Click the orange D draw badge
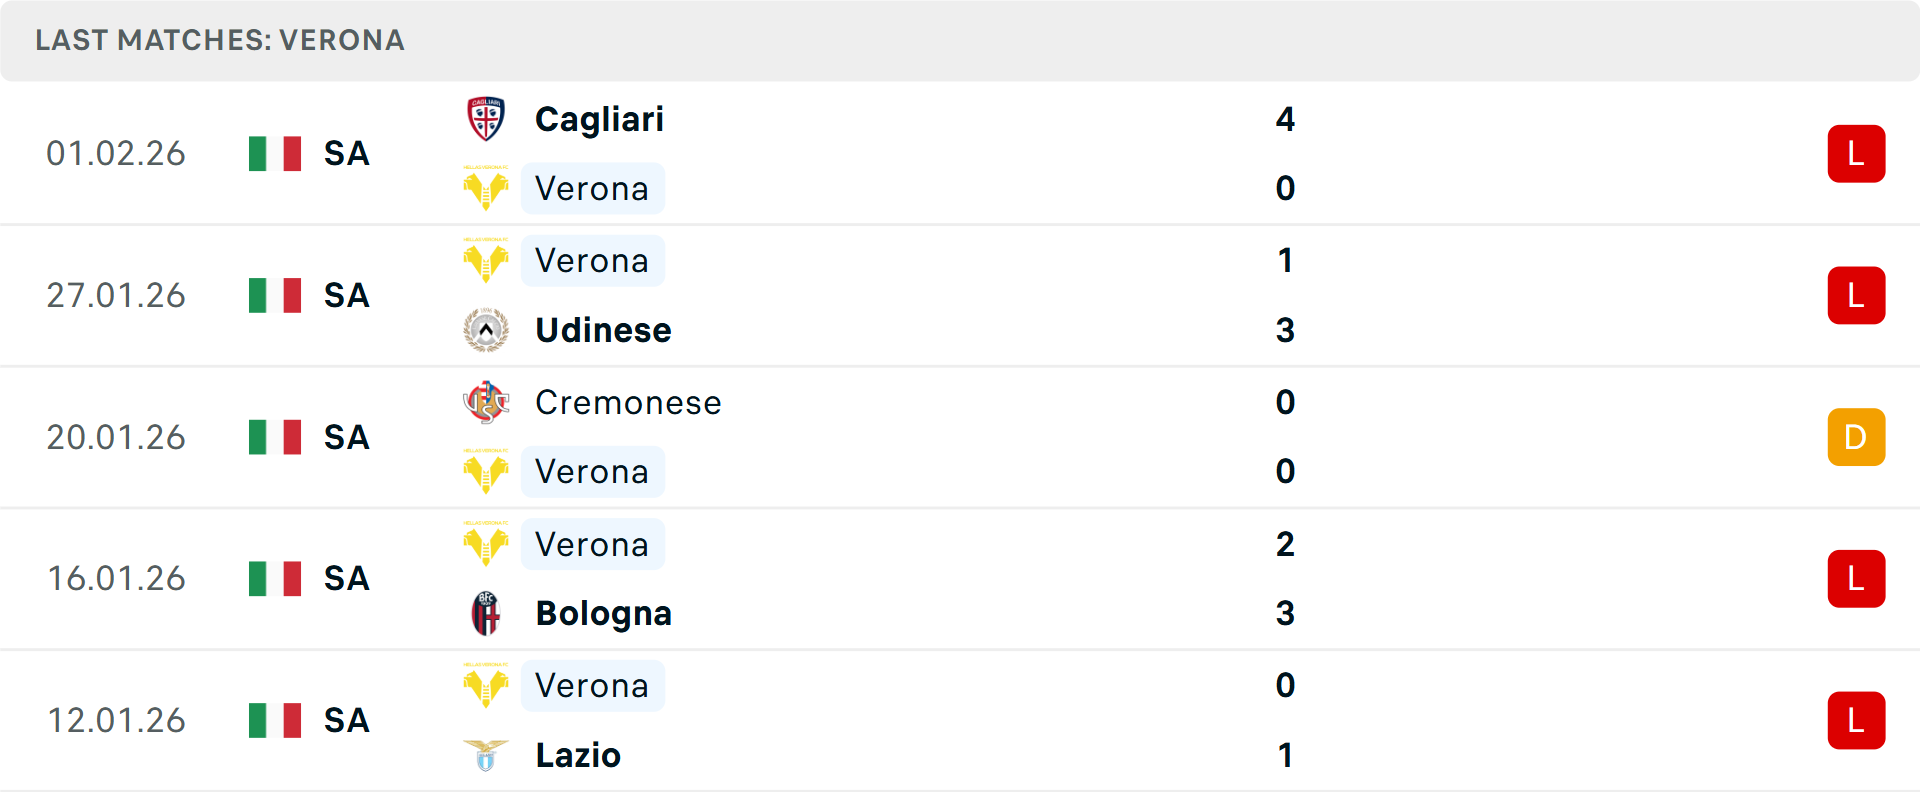Screen dimensions: 1920x792 [1856, 437]
